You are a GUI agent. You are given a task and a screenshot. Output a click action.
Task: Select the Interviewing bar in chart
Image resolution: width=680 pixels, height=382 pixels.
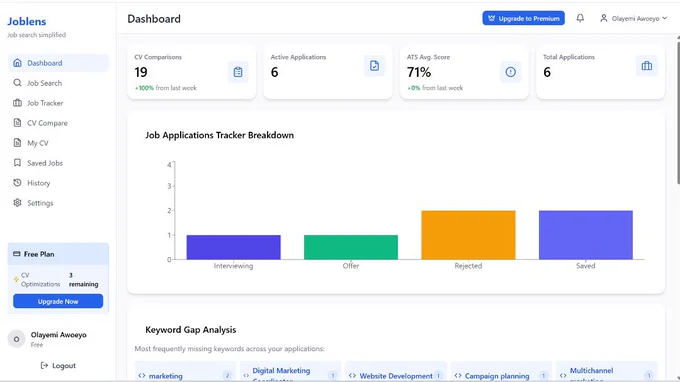pos(233,247)
